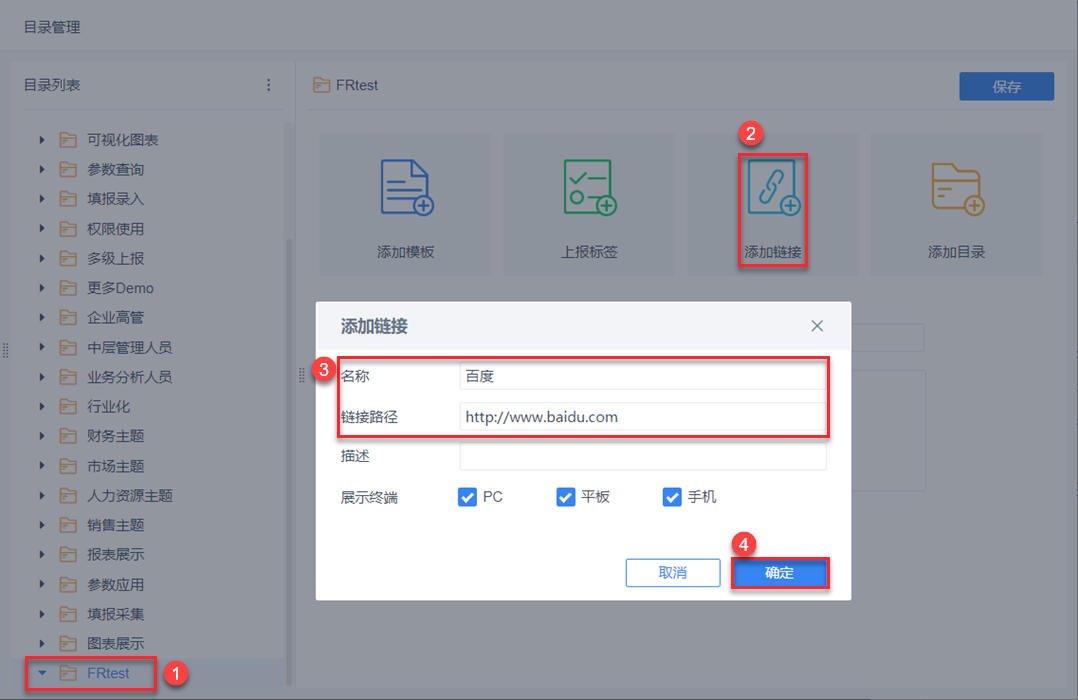Click the FRtest folder icon in tree

click(x=68, y=674)
